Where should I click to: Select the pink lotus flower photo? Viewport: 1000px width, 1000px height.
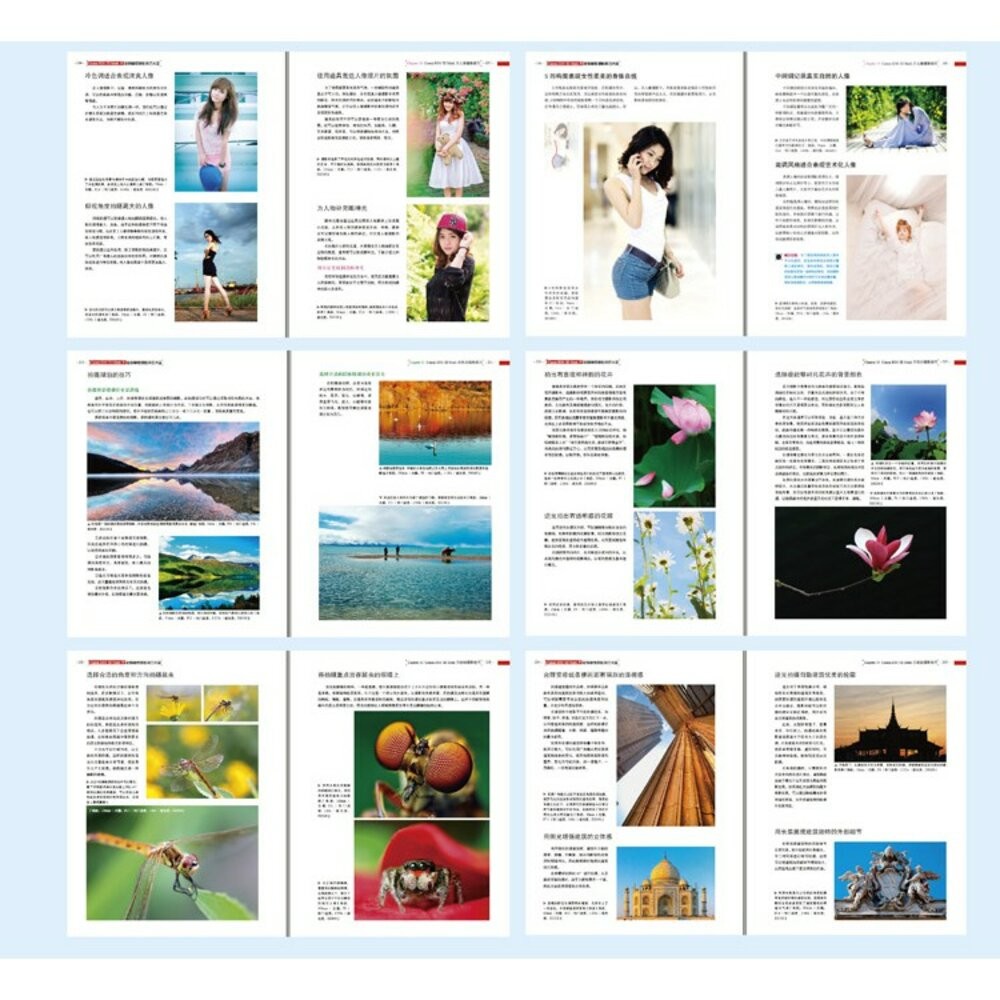click(672, 455)
